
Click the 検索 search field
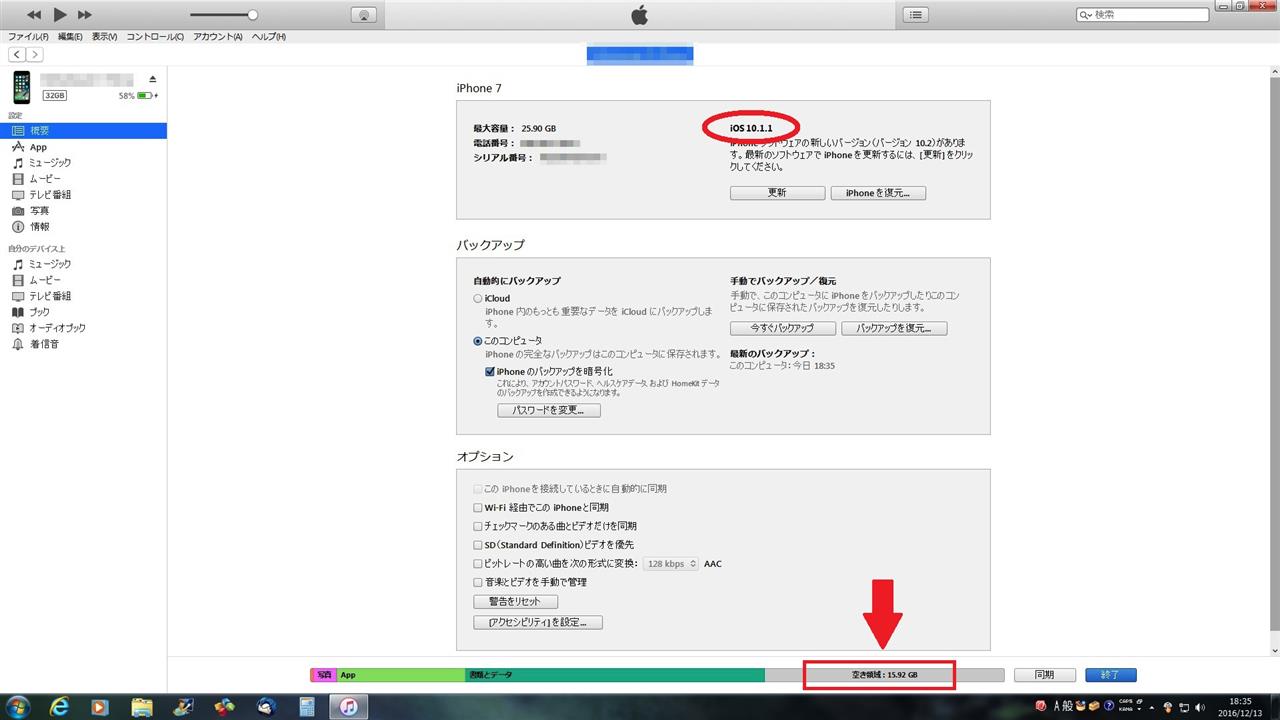[1141, 15]
